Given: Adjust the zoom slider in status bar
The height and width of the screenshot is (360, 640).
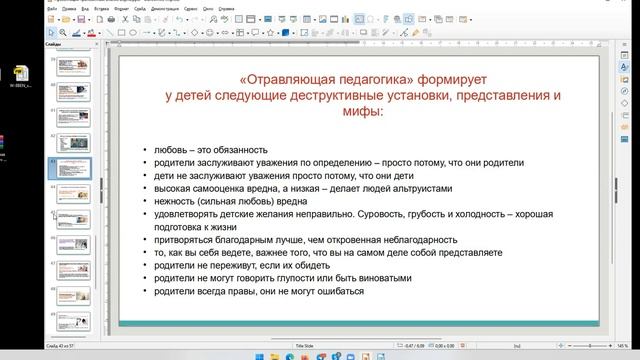Looking at the screenshot, I should click(590, 346).
